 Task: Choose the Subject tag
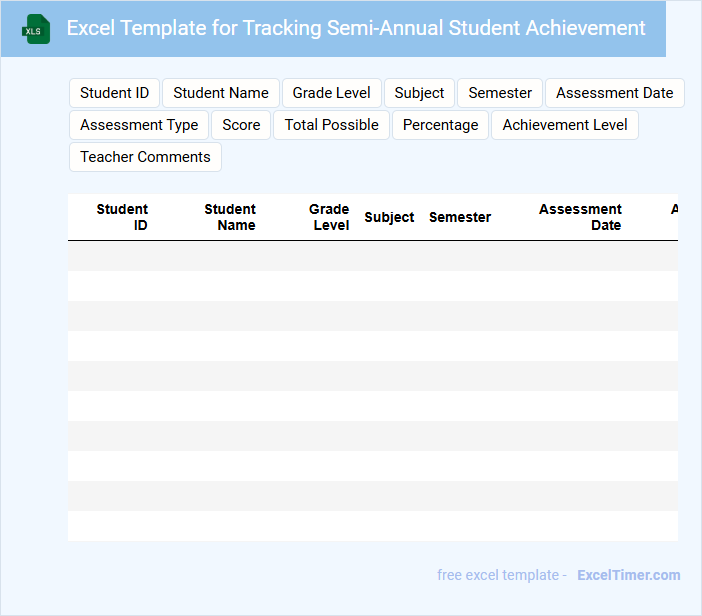tap(419, 93)
